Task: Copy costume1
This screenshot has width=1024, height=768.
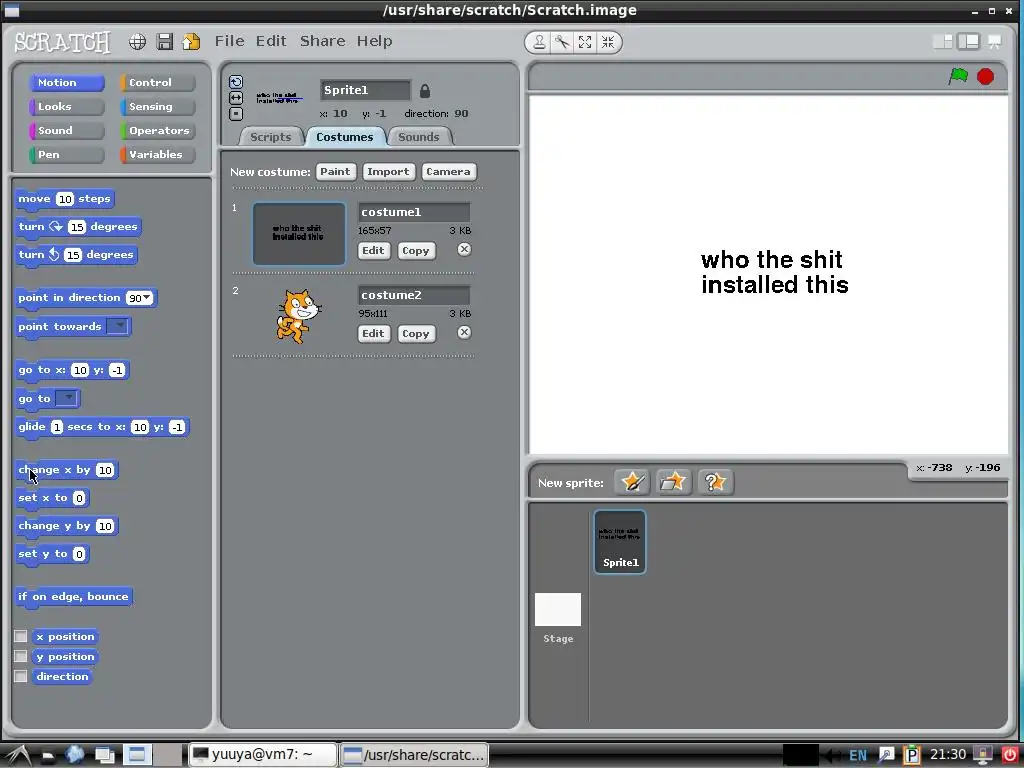Action: coord(415,251)
